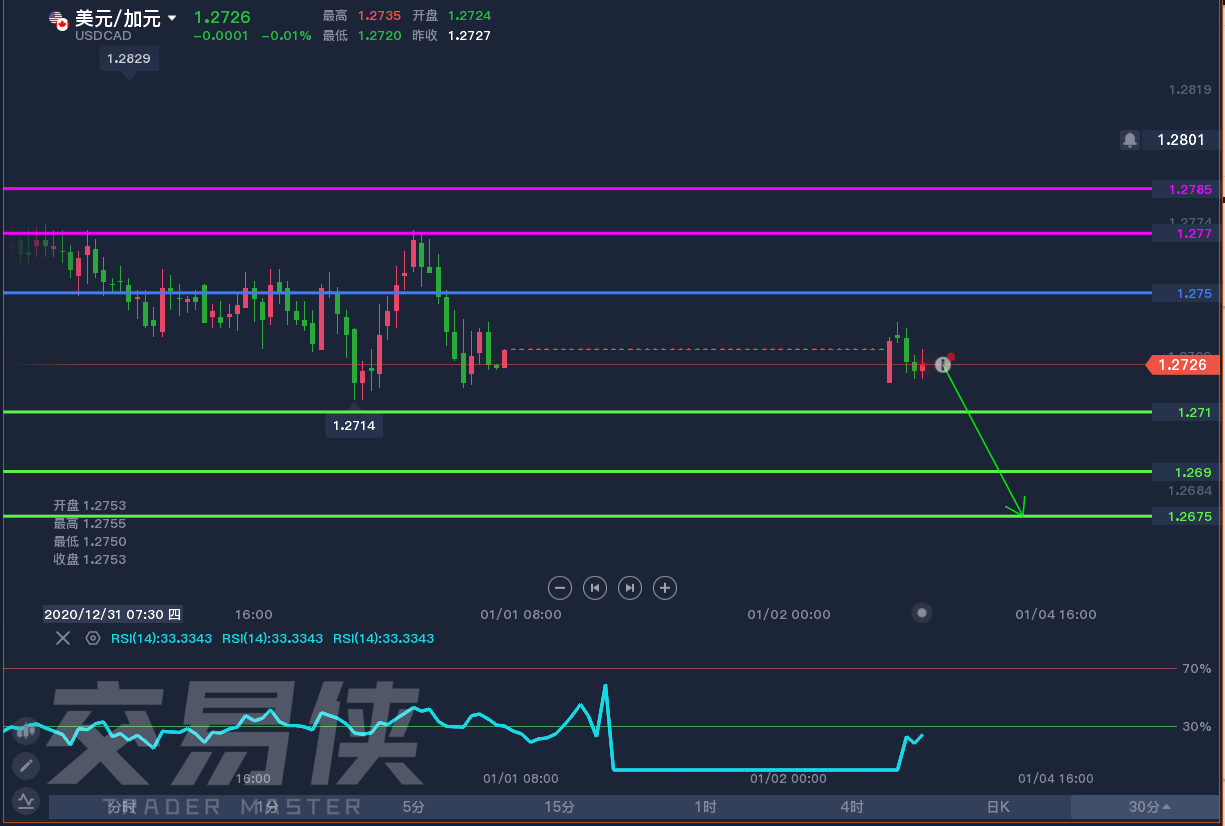Select the 1.275 blue line label

[1186, 294]
